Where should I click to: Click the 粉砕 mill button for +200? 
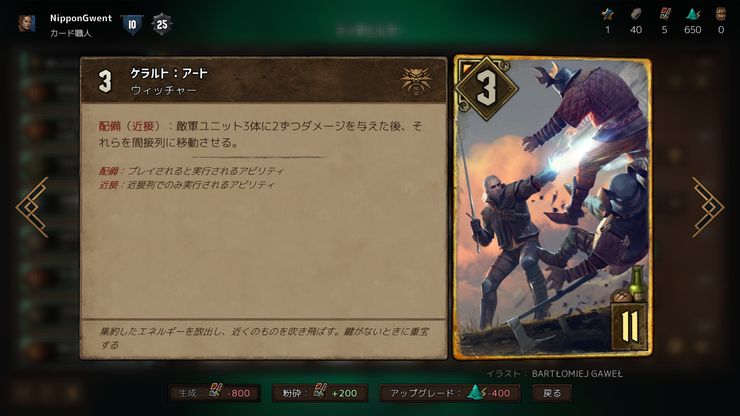(320, 393)
